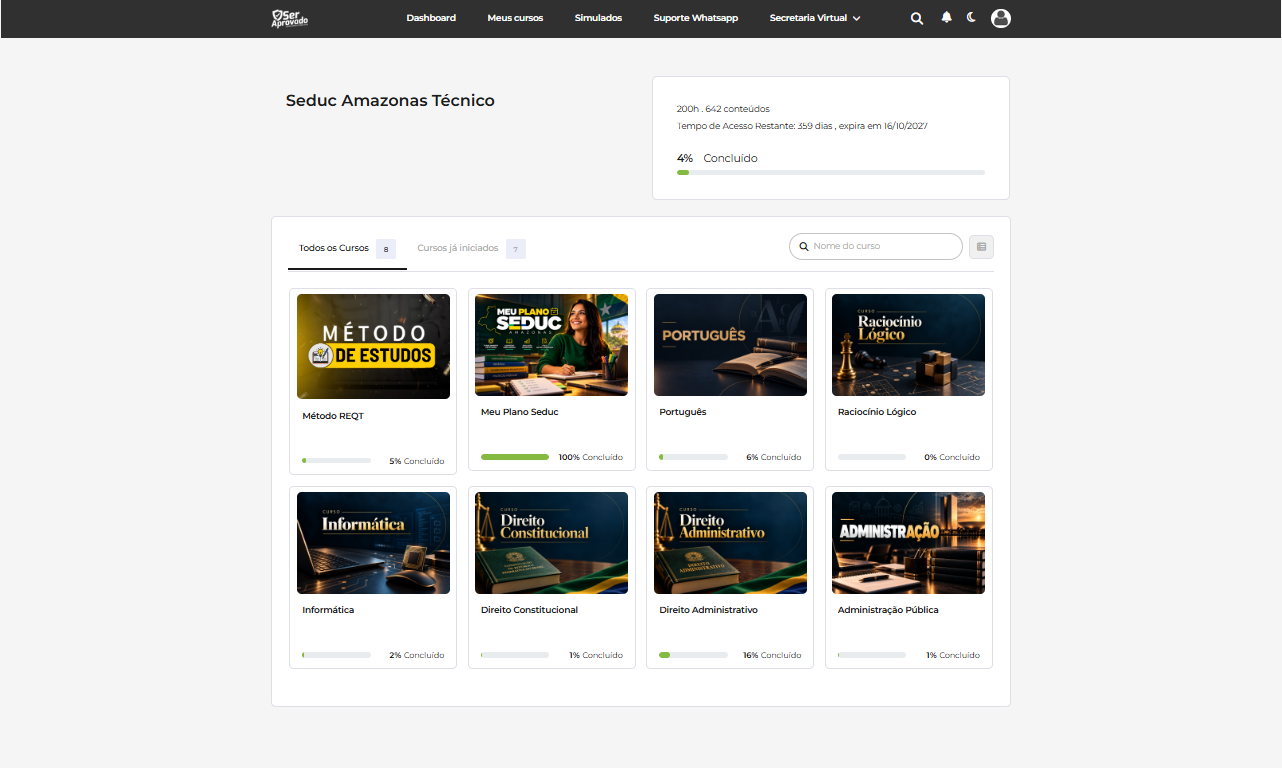The height and width of the screenshot is (768, 1282).
Task: Click the Informática '2% Concluído' label
Action: [417, 655]
